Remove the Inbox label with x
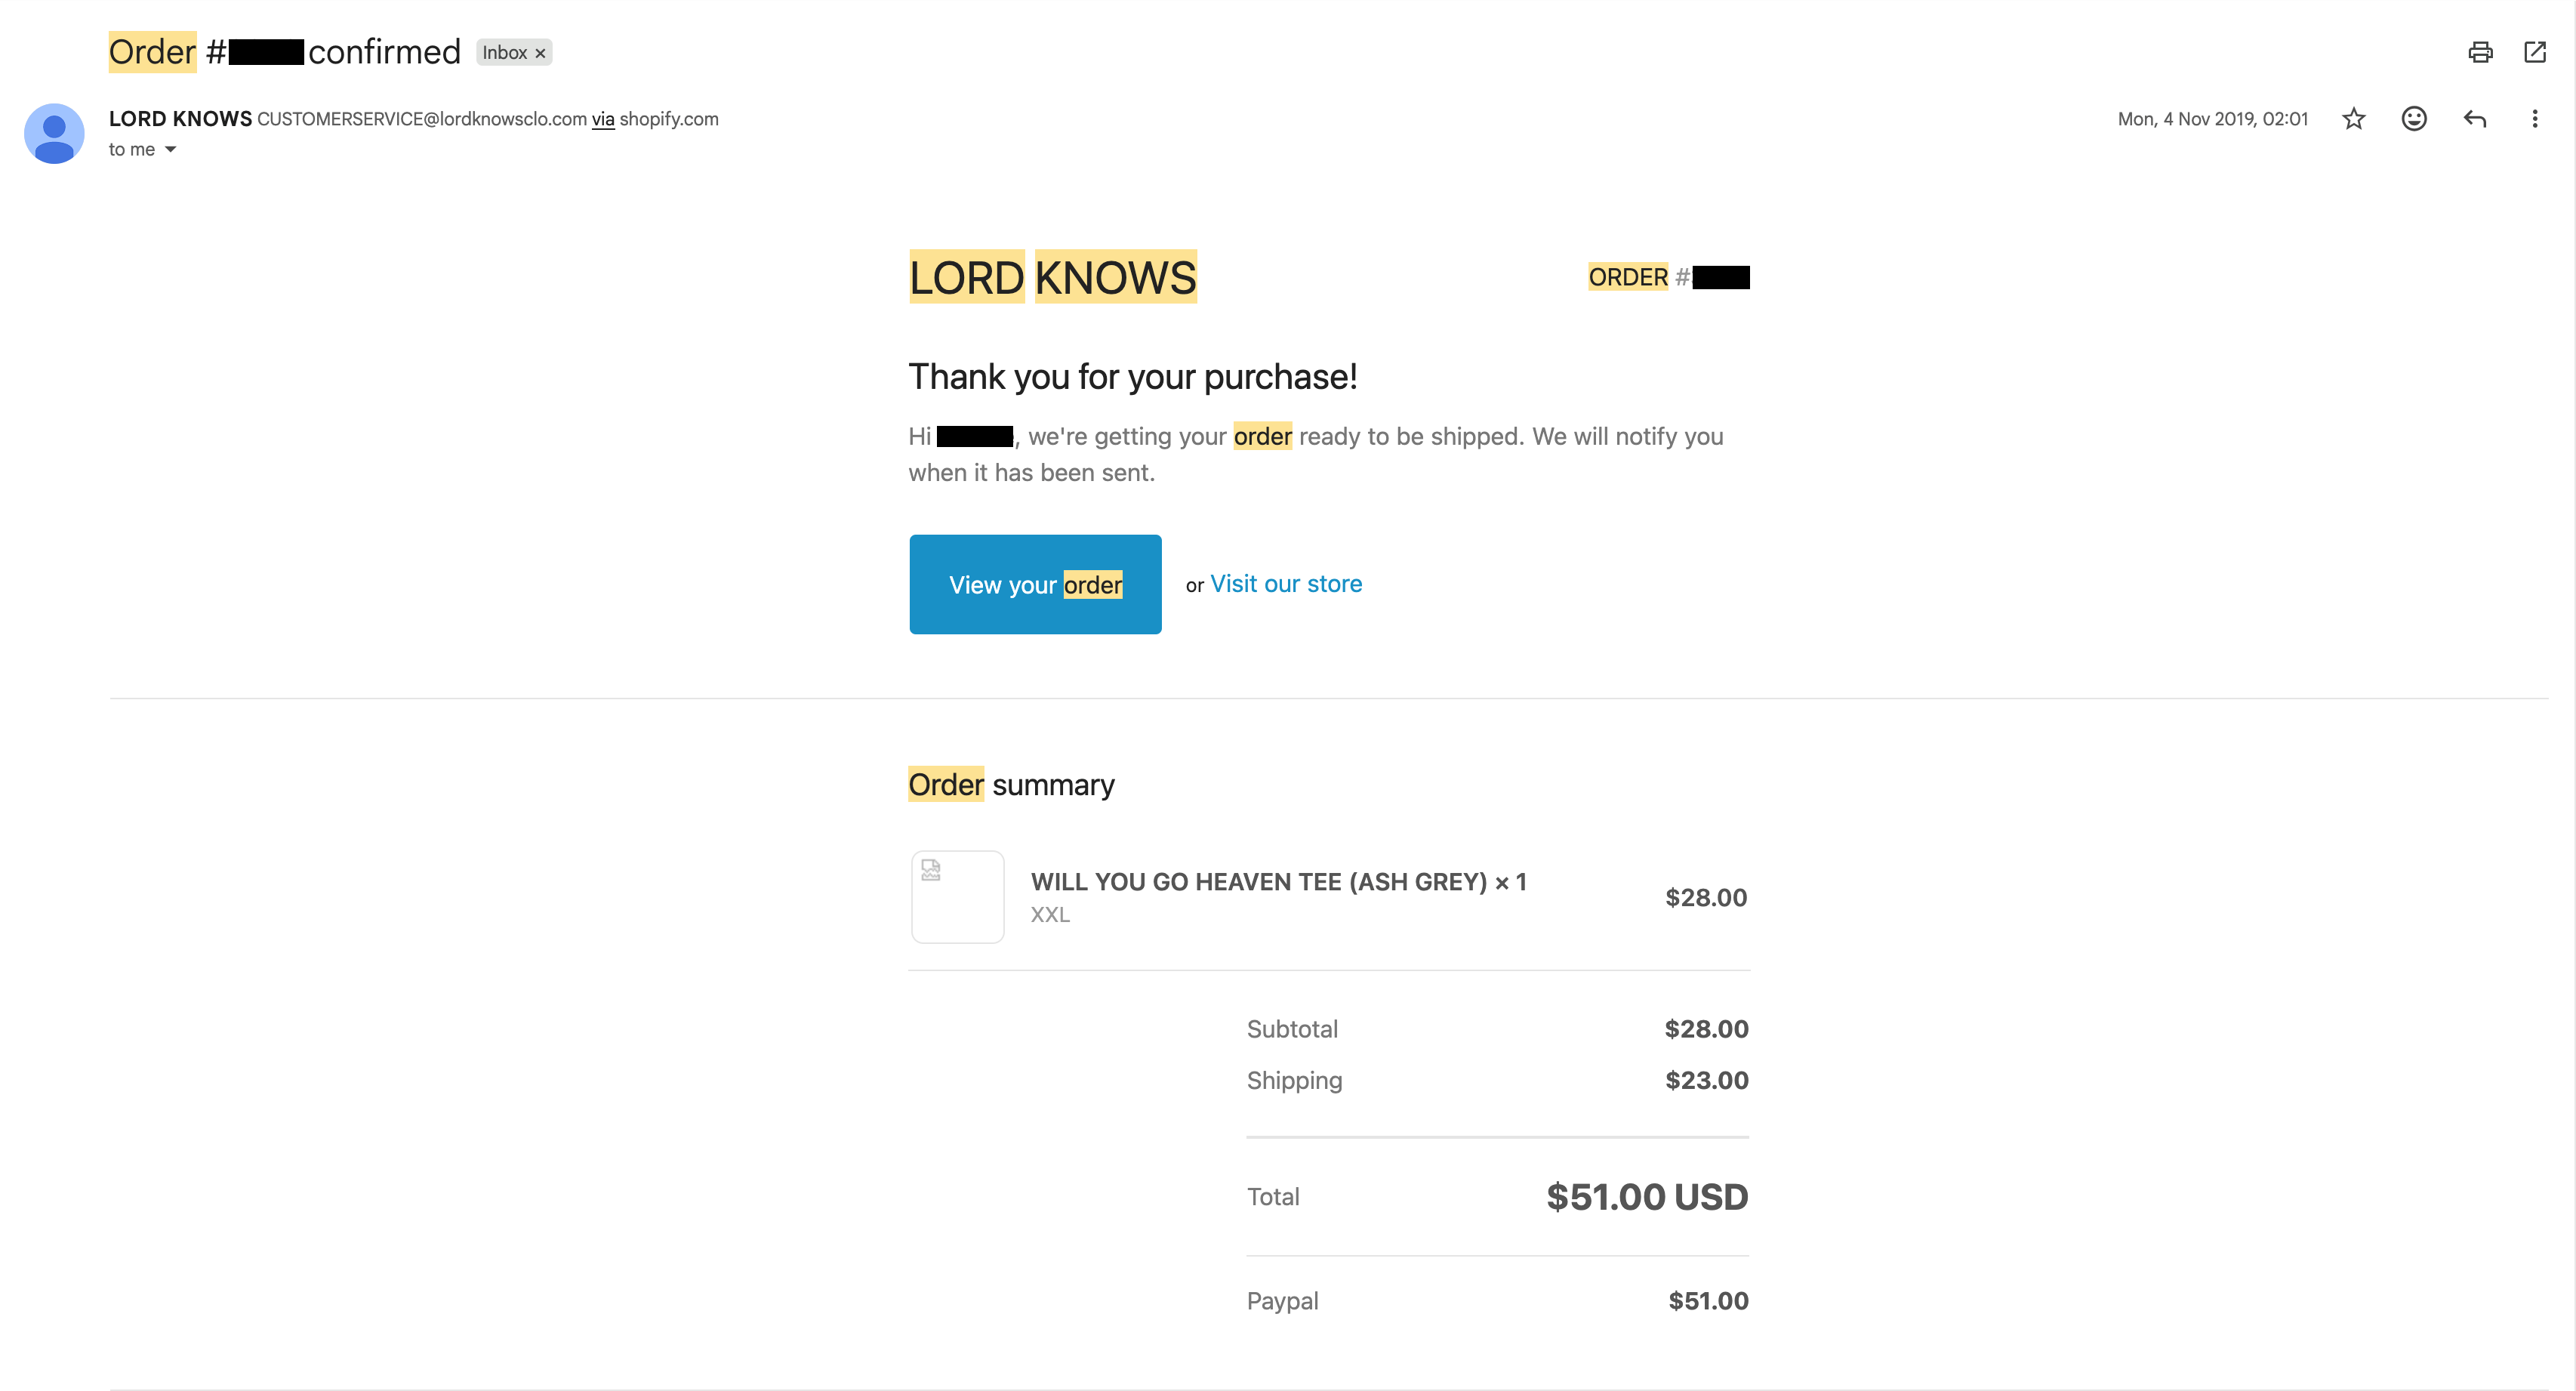 [x=540, y=53]
